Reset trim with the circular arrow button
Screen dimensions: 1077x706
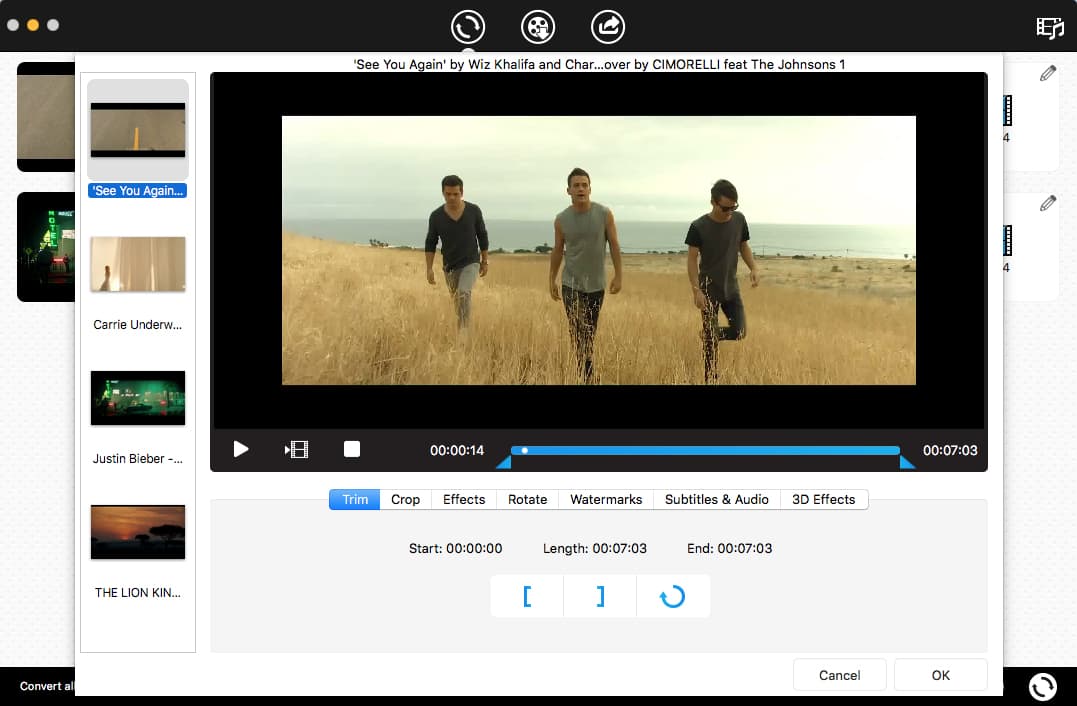point(673,596)
